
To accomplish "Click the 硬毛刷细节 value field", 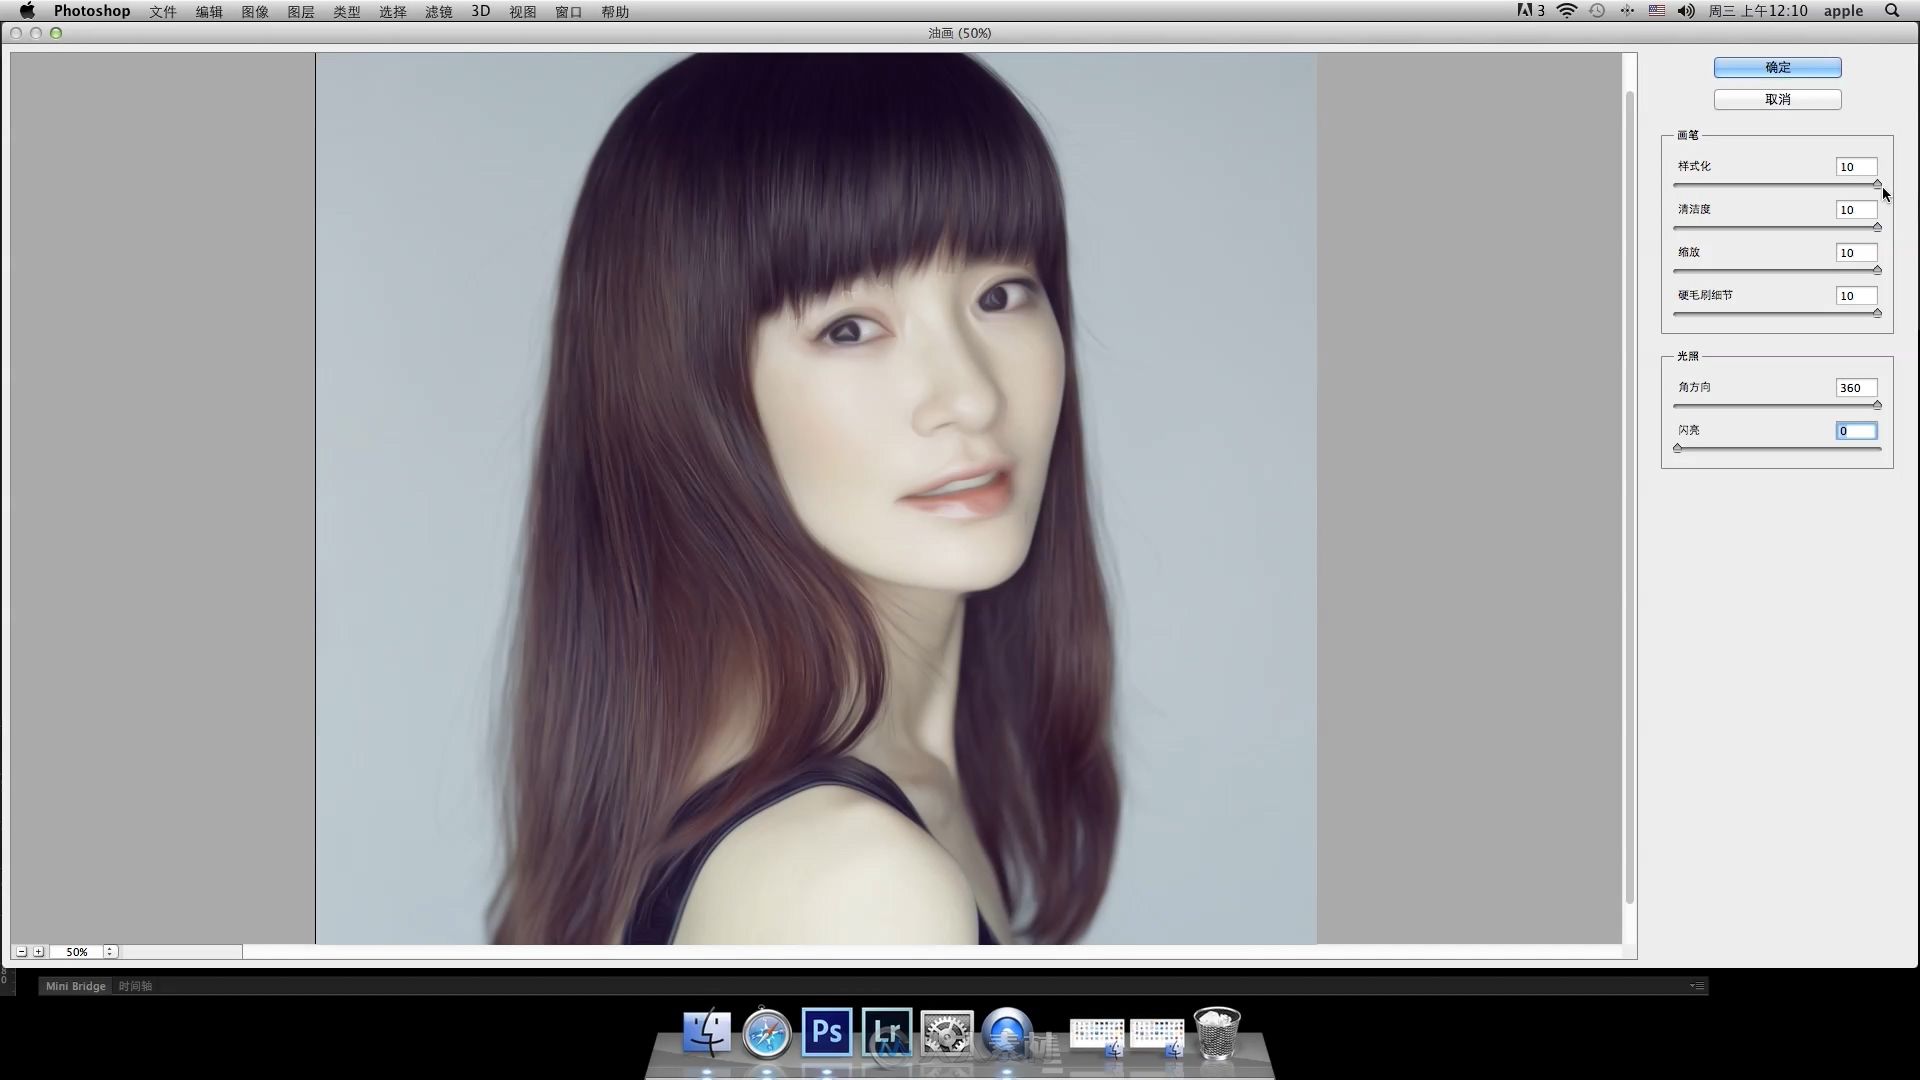I will coord(1856,296).
